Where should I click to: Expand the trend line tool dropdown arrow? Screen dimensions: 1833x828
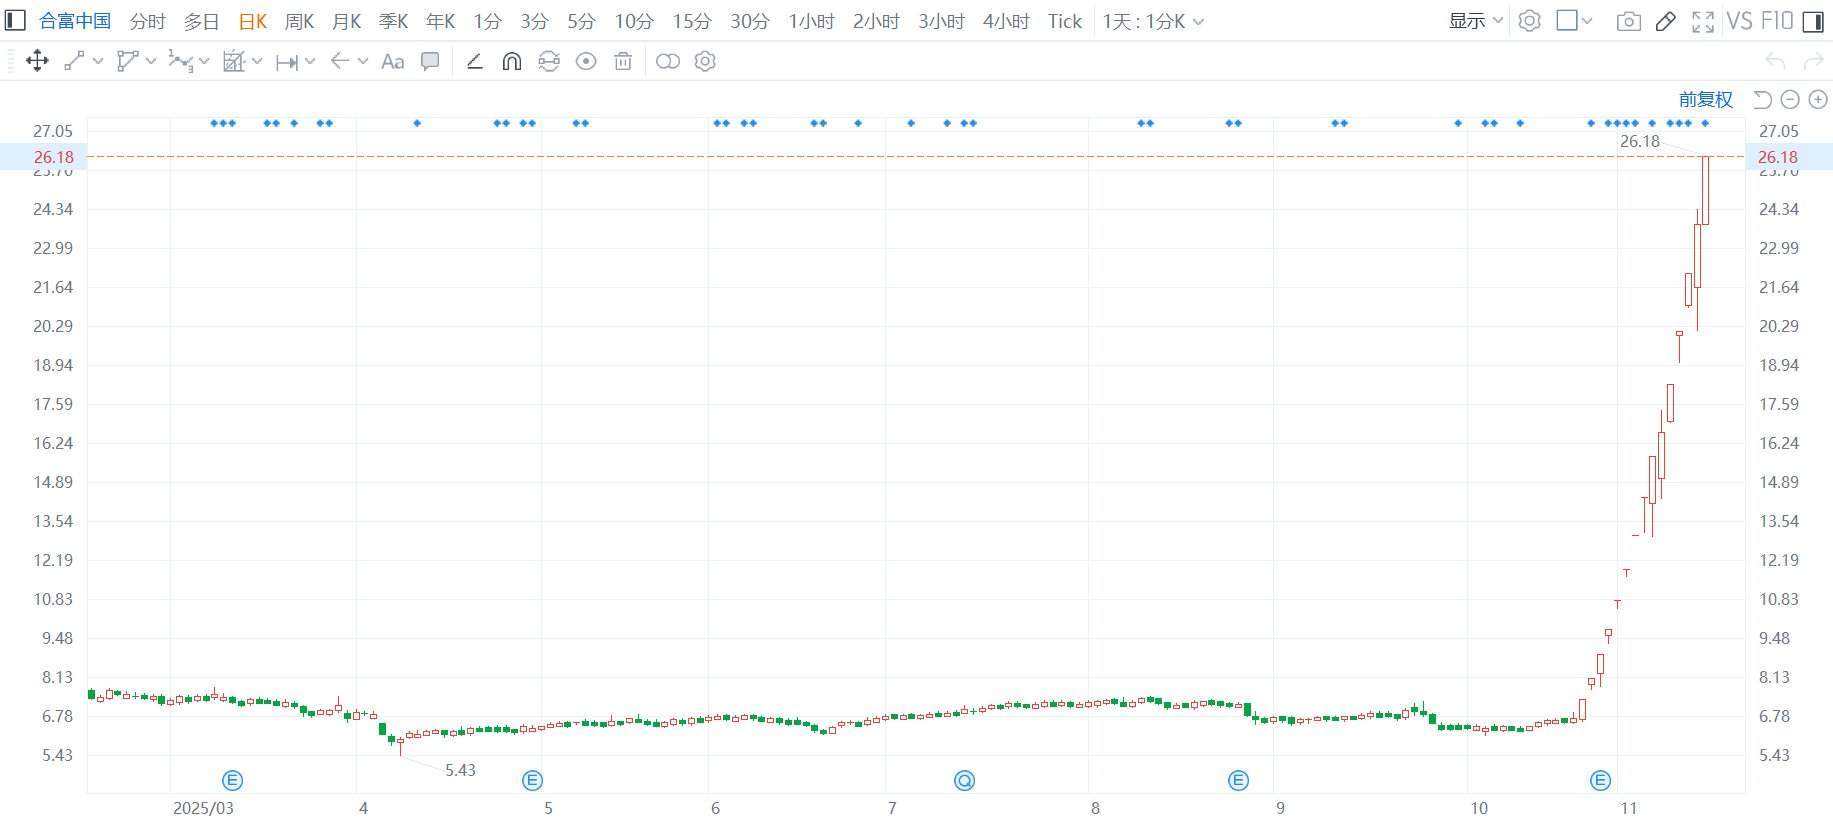click(98, 62)
